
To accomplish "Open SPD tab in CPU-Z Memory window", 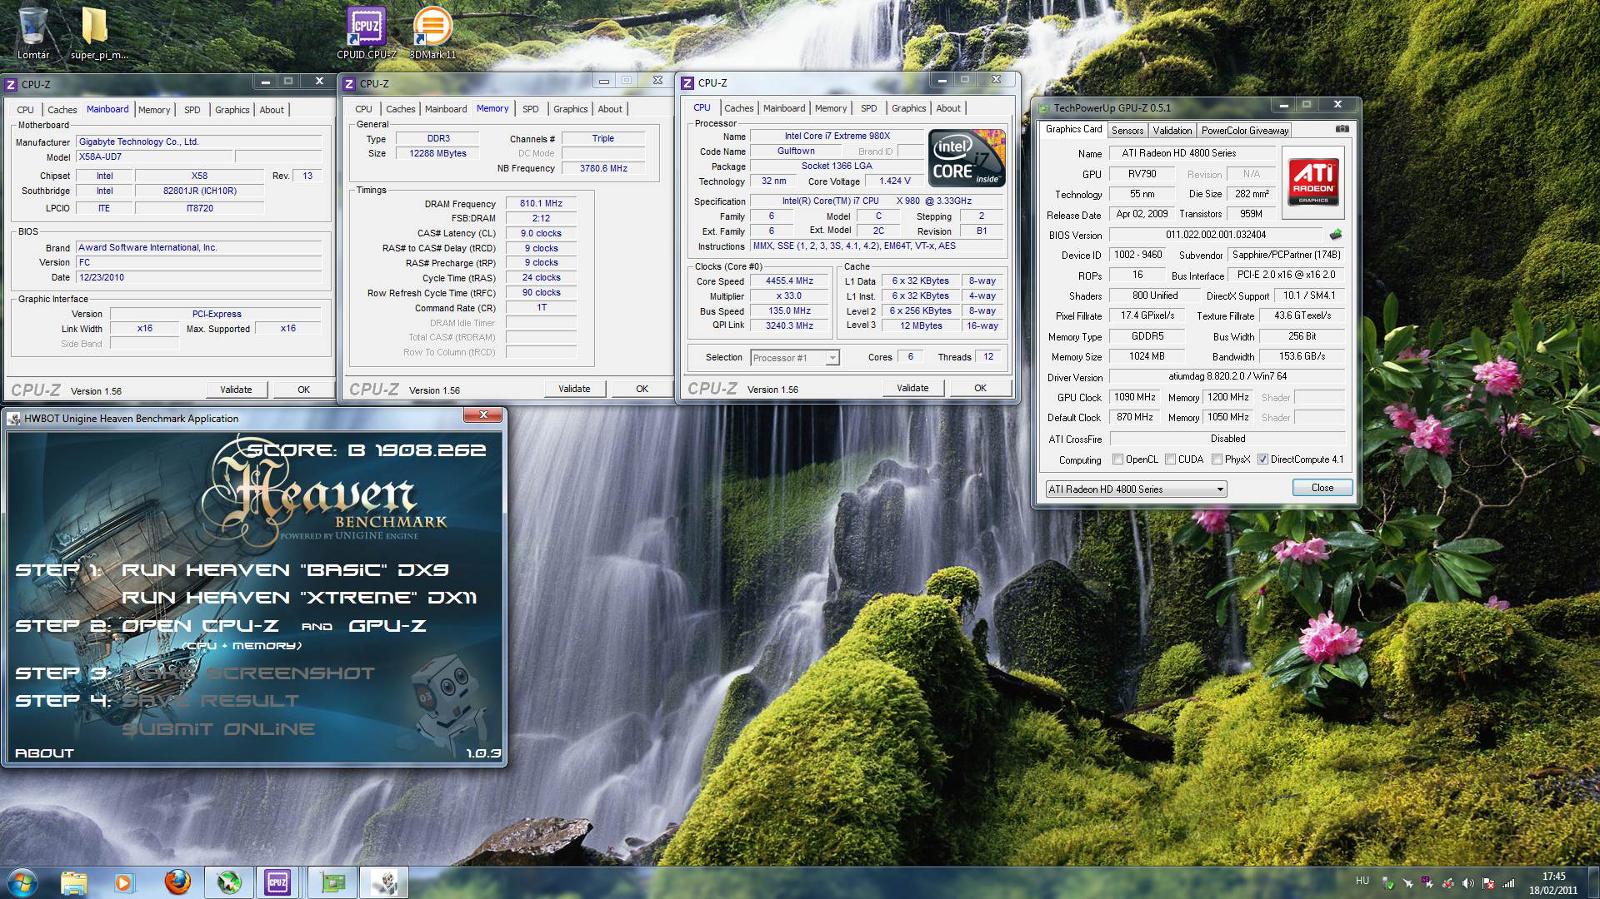I will (x=530, y=109).
